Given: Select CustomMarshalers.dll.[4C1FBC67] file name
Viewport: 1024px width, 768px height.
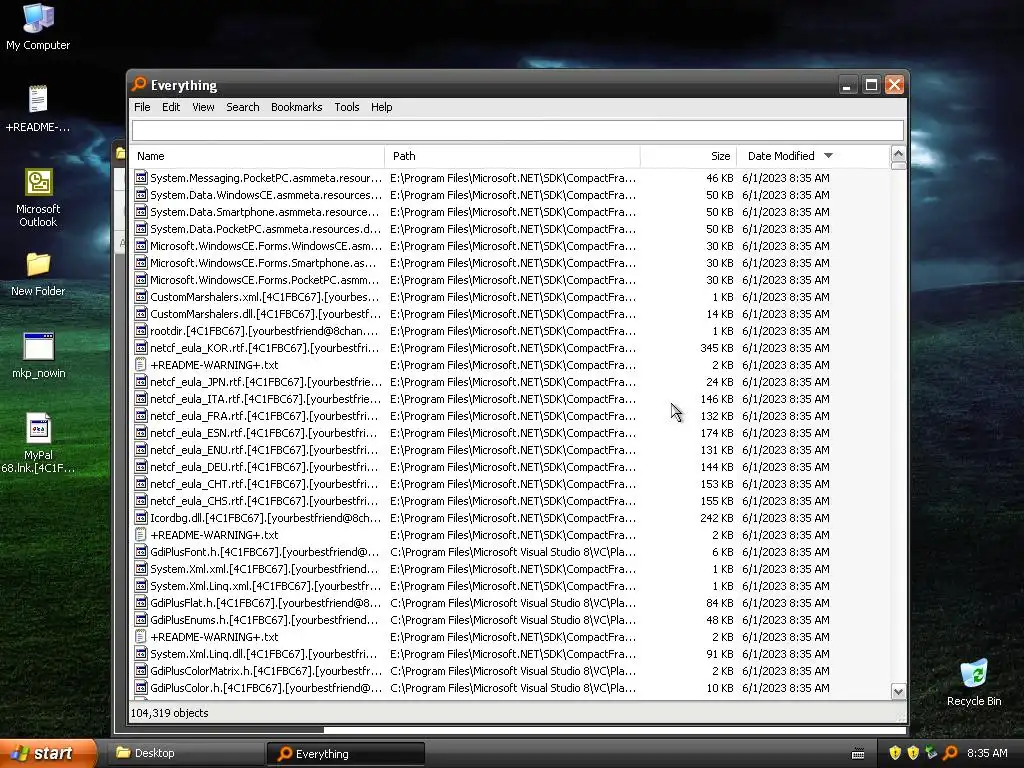Looking at the screenshot, I should 265,314.
